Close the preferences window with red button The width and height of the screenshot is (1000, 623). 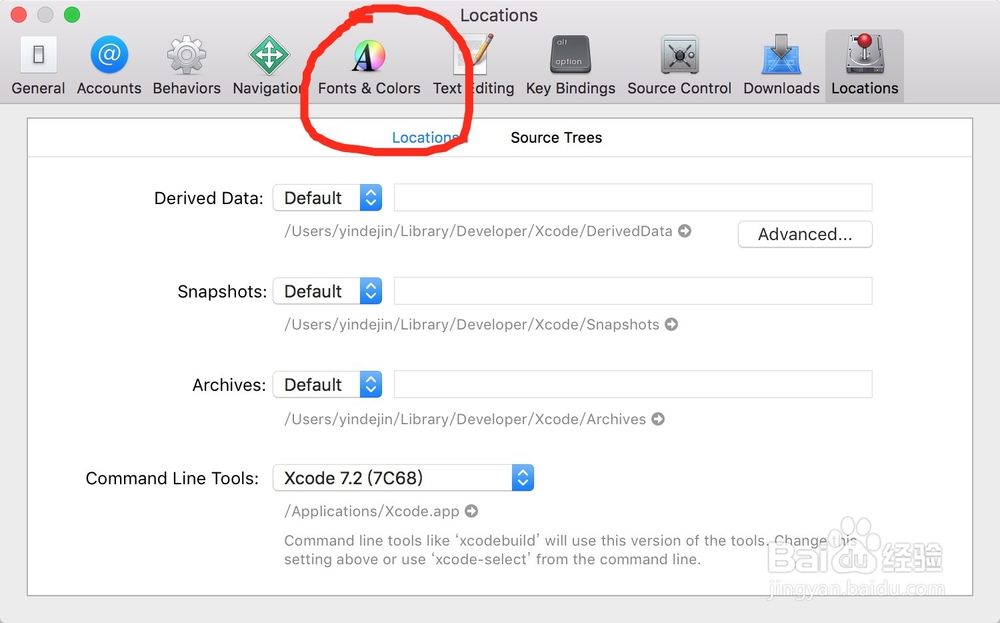coord(18,15)
